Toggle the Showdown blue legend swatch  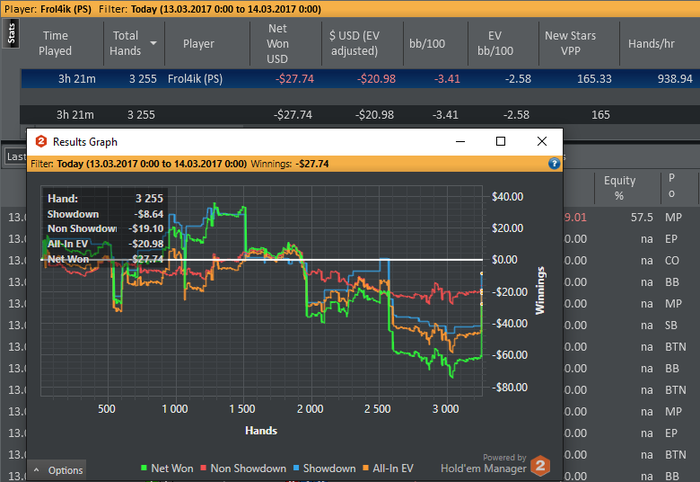point(296,468)
